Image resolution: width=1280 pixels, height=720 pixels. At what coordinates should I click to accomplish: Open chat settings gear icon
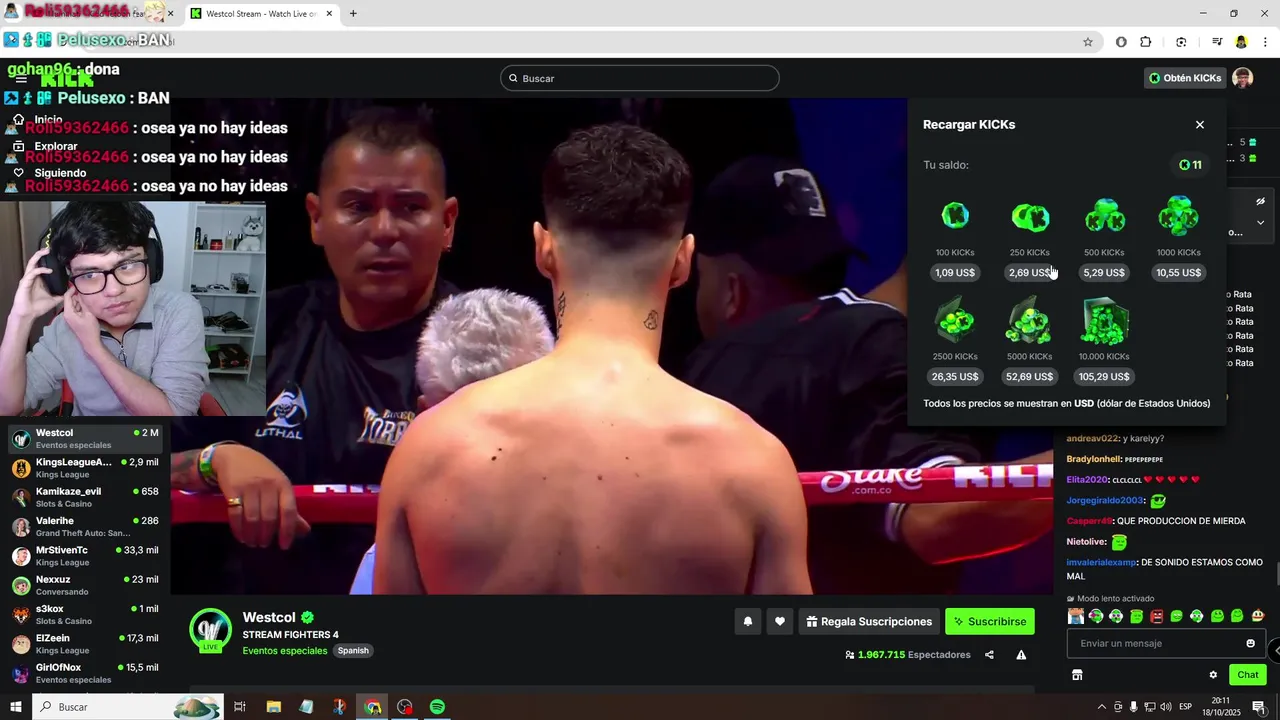[1213, 675]
